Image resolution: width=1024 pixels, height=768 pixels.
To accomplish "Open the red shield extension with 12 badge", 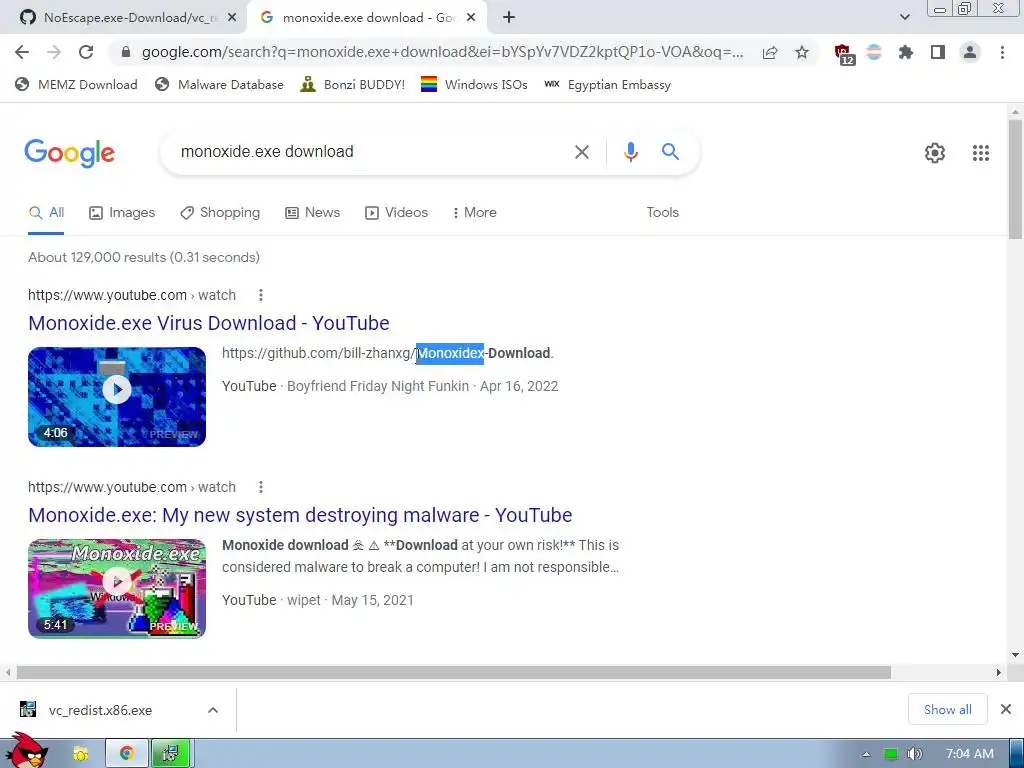I will 843,54.
